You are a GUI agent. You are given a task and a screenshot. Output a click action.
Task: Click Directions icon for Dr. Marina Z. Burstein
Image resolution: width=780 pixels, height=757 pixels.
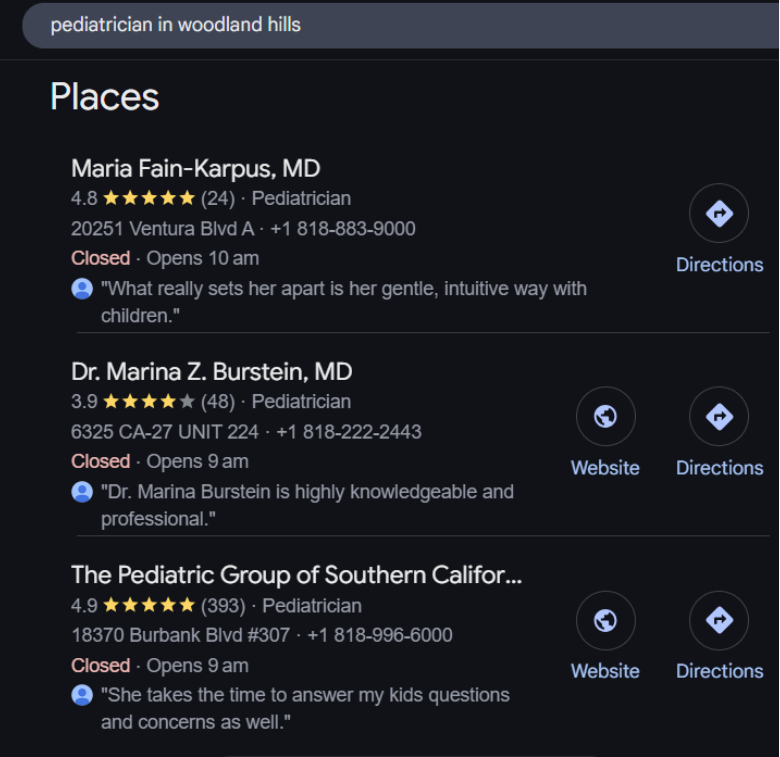[x=719, y=416]
